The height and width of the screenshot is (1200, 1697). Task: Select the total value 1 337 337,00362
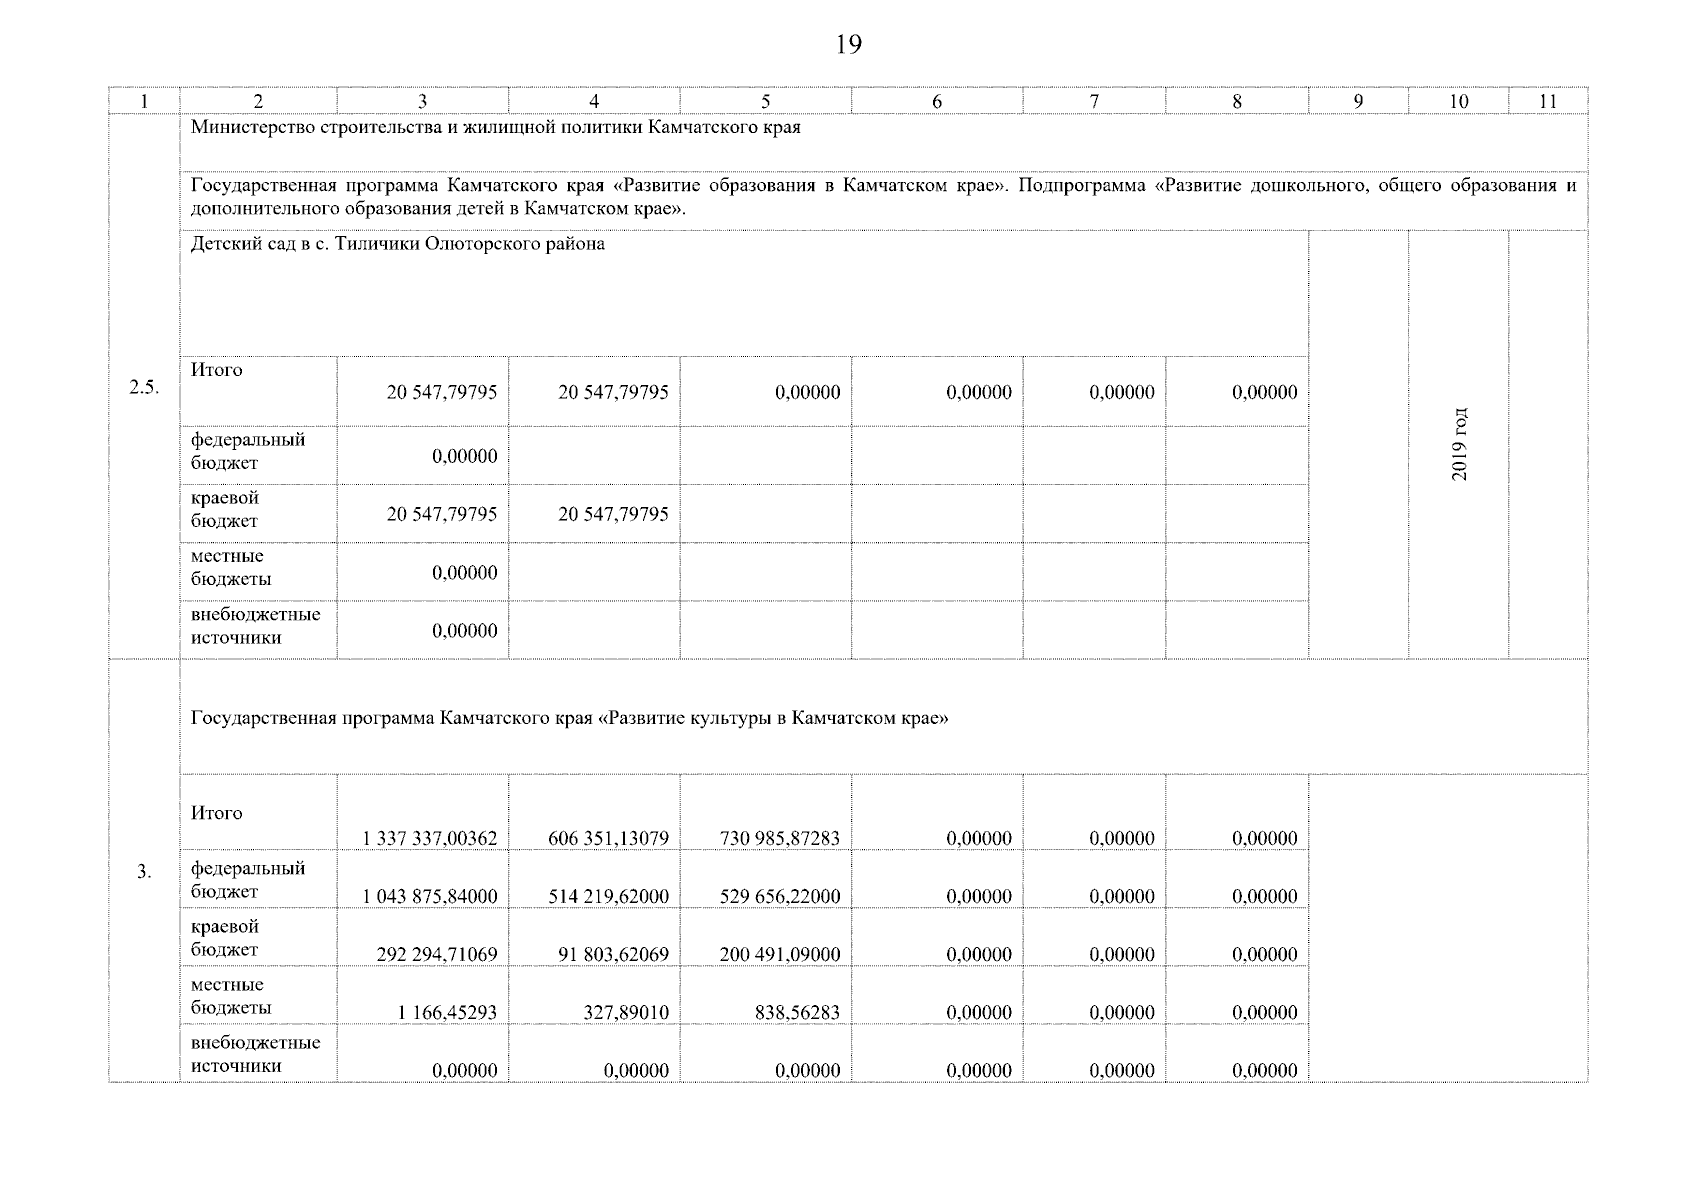click(x=430, y=838)
